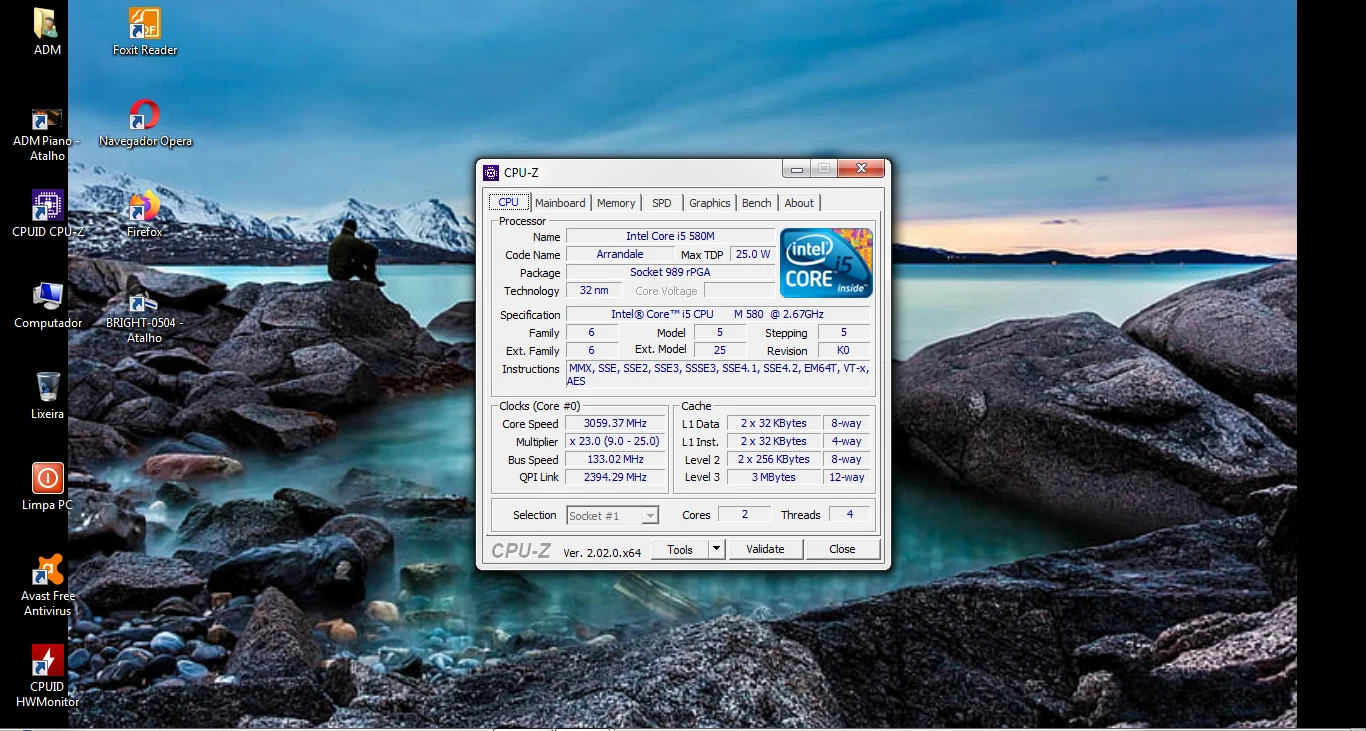This screenshot has width=1366, height=731.
Task: Open the ADM folder icon on desktop
Action: (47, 24)
